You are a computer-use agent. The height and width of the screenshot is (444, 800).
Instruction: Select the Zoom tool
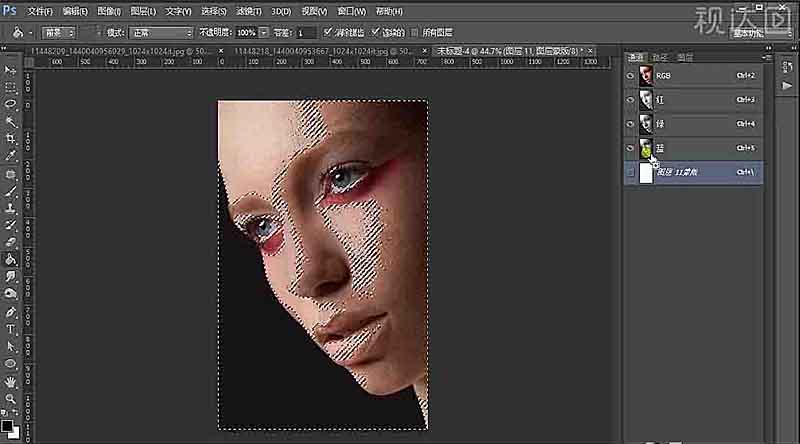(x=10, y=399)
